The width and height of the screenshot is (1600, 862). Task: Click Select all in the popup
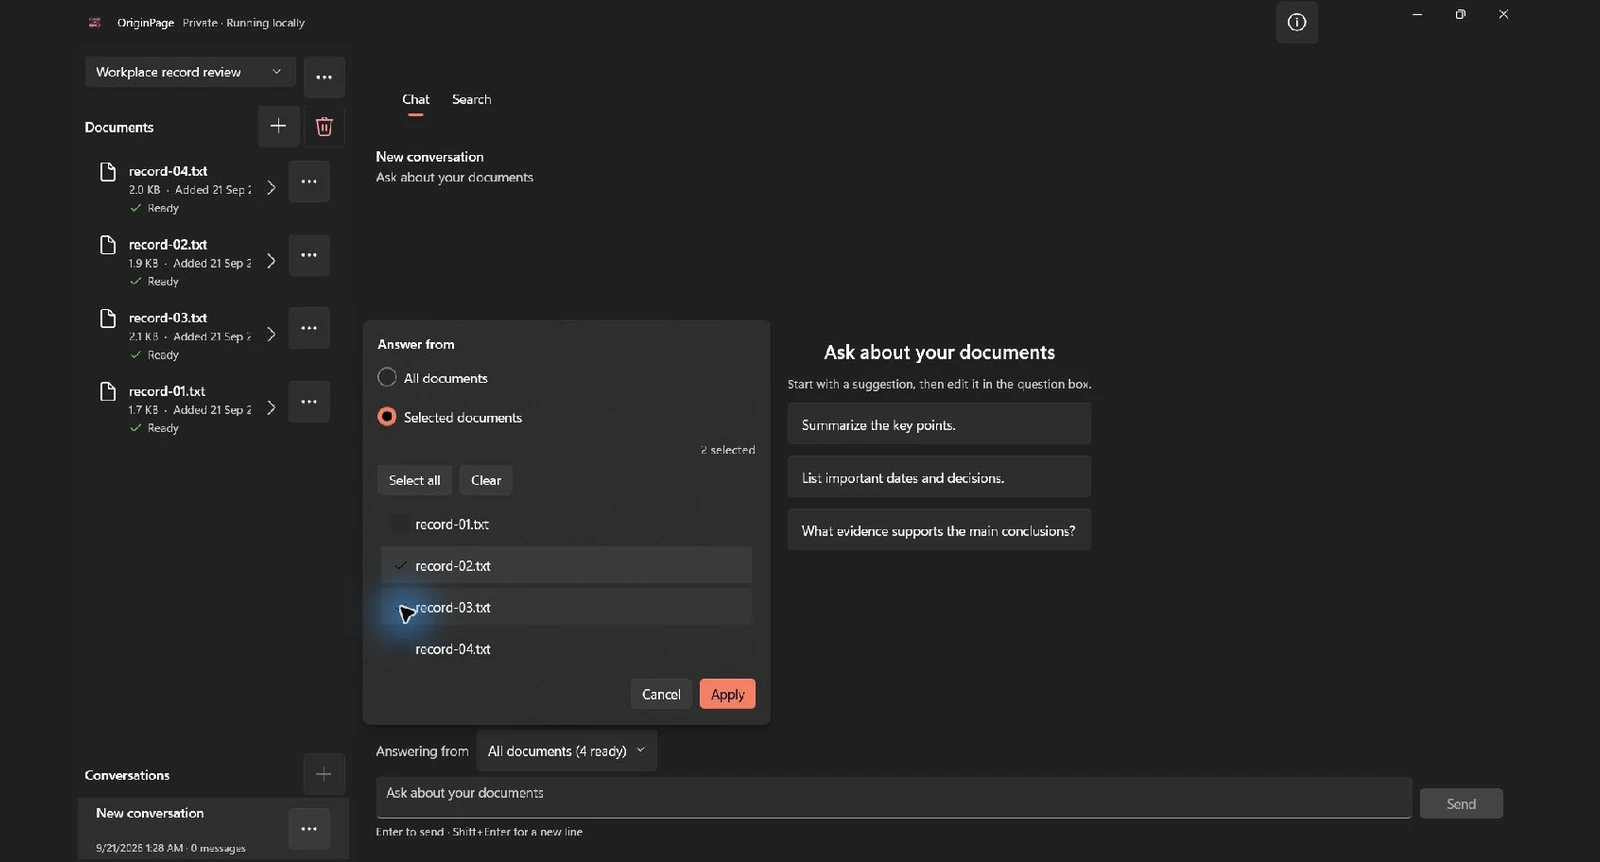coord(414,480)
